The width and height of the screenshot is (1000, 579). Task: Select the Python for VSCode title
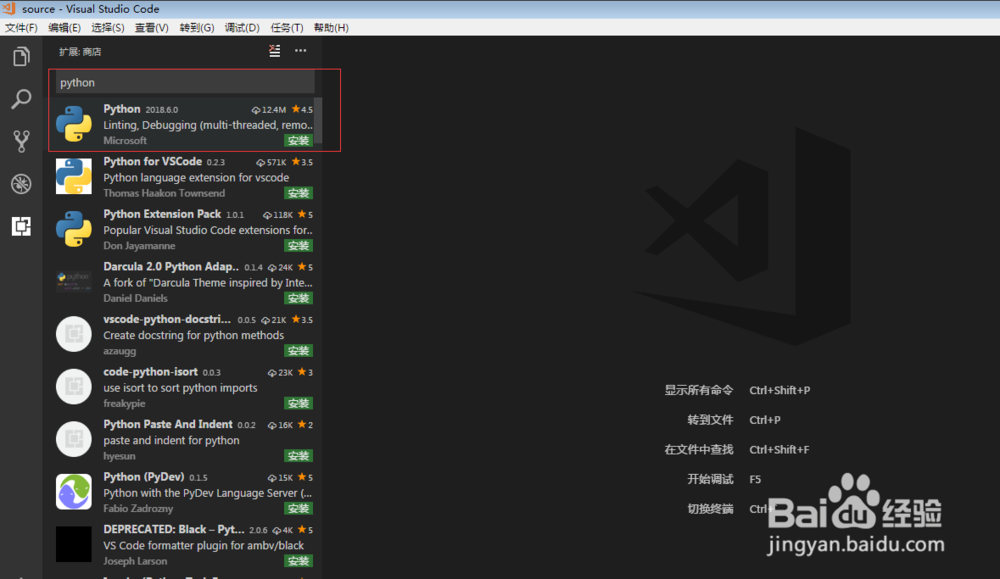click(x=152, y=161)
